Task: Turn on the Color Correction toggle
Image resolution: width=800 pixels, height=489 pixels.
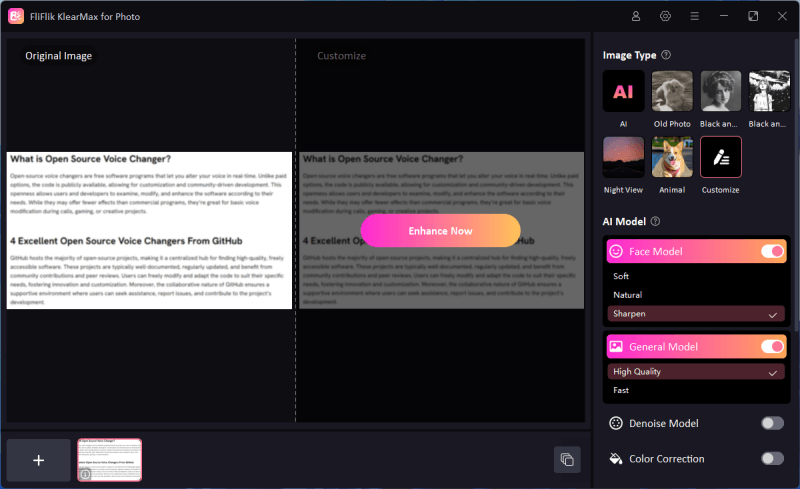Action: tap(772, 458)
